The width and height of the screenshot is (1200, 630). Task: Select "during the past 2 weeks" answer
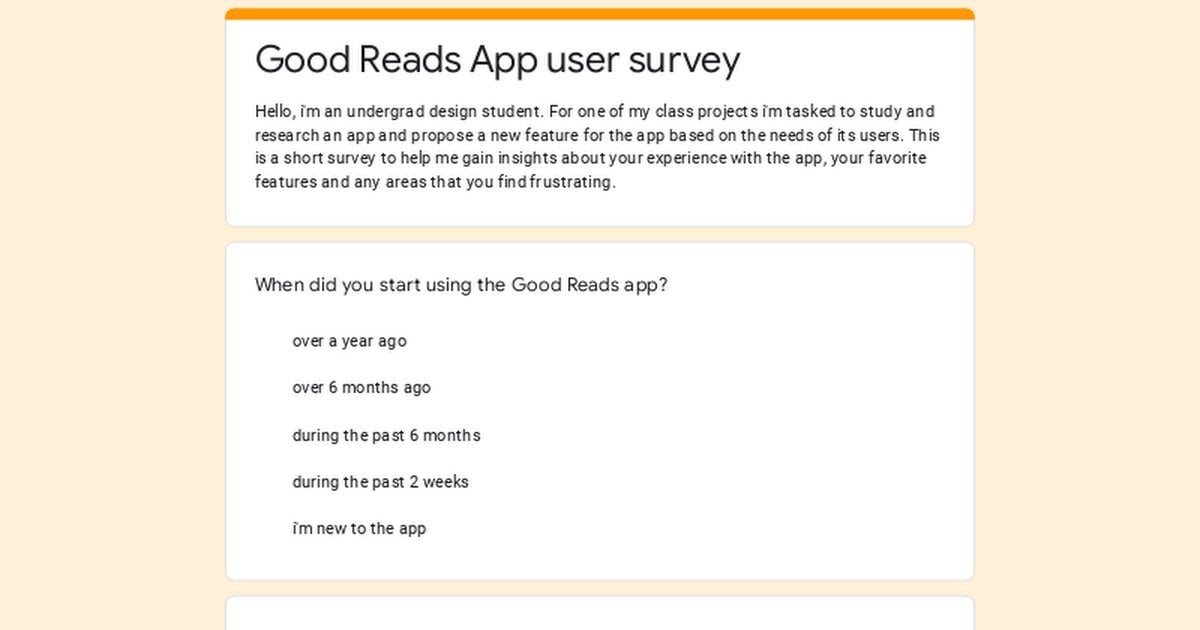pyautogui.click(x=380, y=482)
